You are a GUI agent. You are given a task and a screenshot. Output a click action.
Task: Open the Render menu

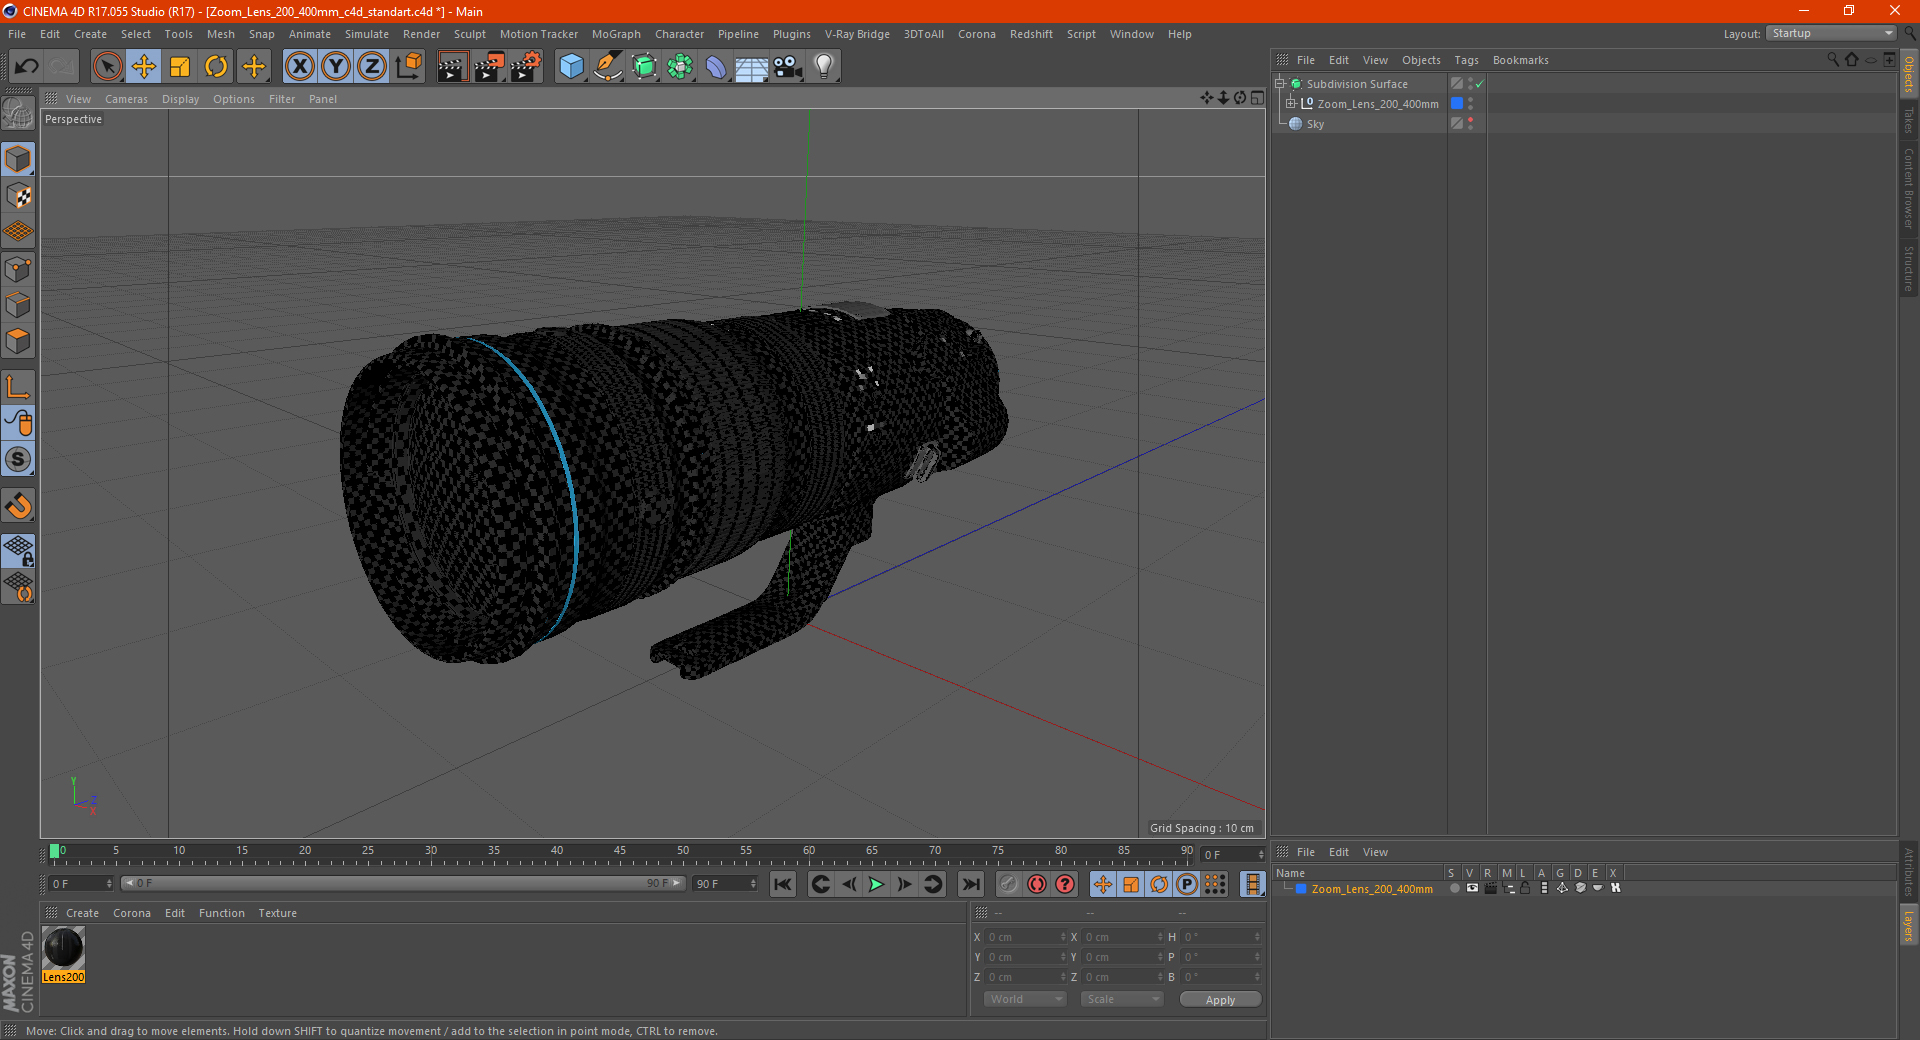pos(421,34)
